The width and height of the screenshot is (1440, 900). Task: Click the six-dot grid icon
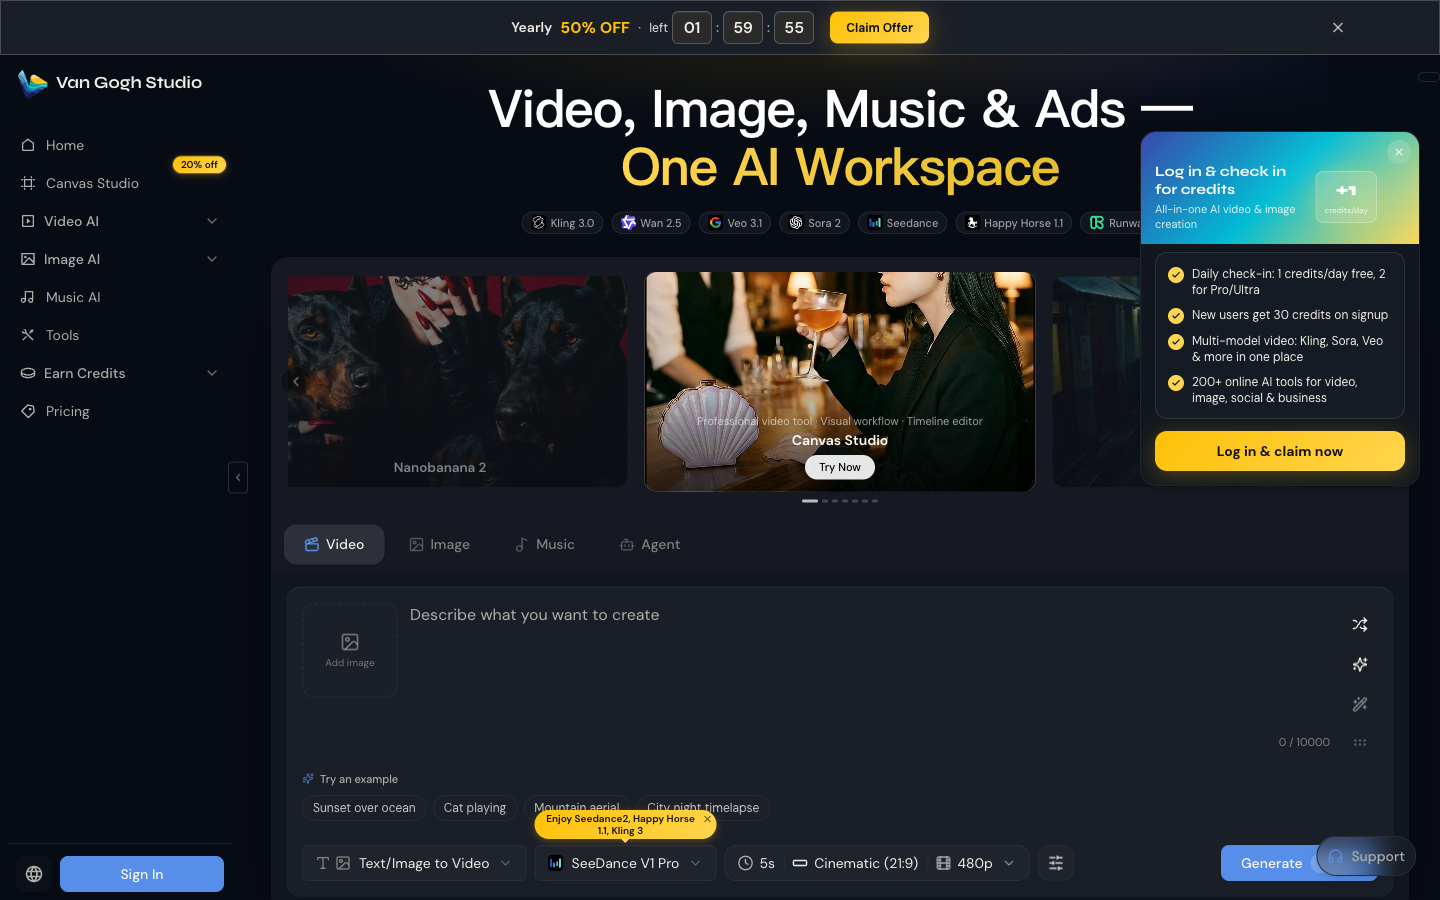1360,742
